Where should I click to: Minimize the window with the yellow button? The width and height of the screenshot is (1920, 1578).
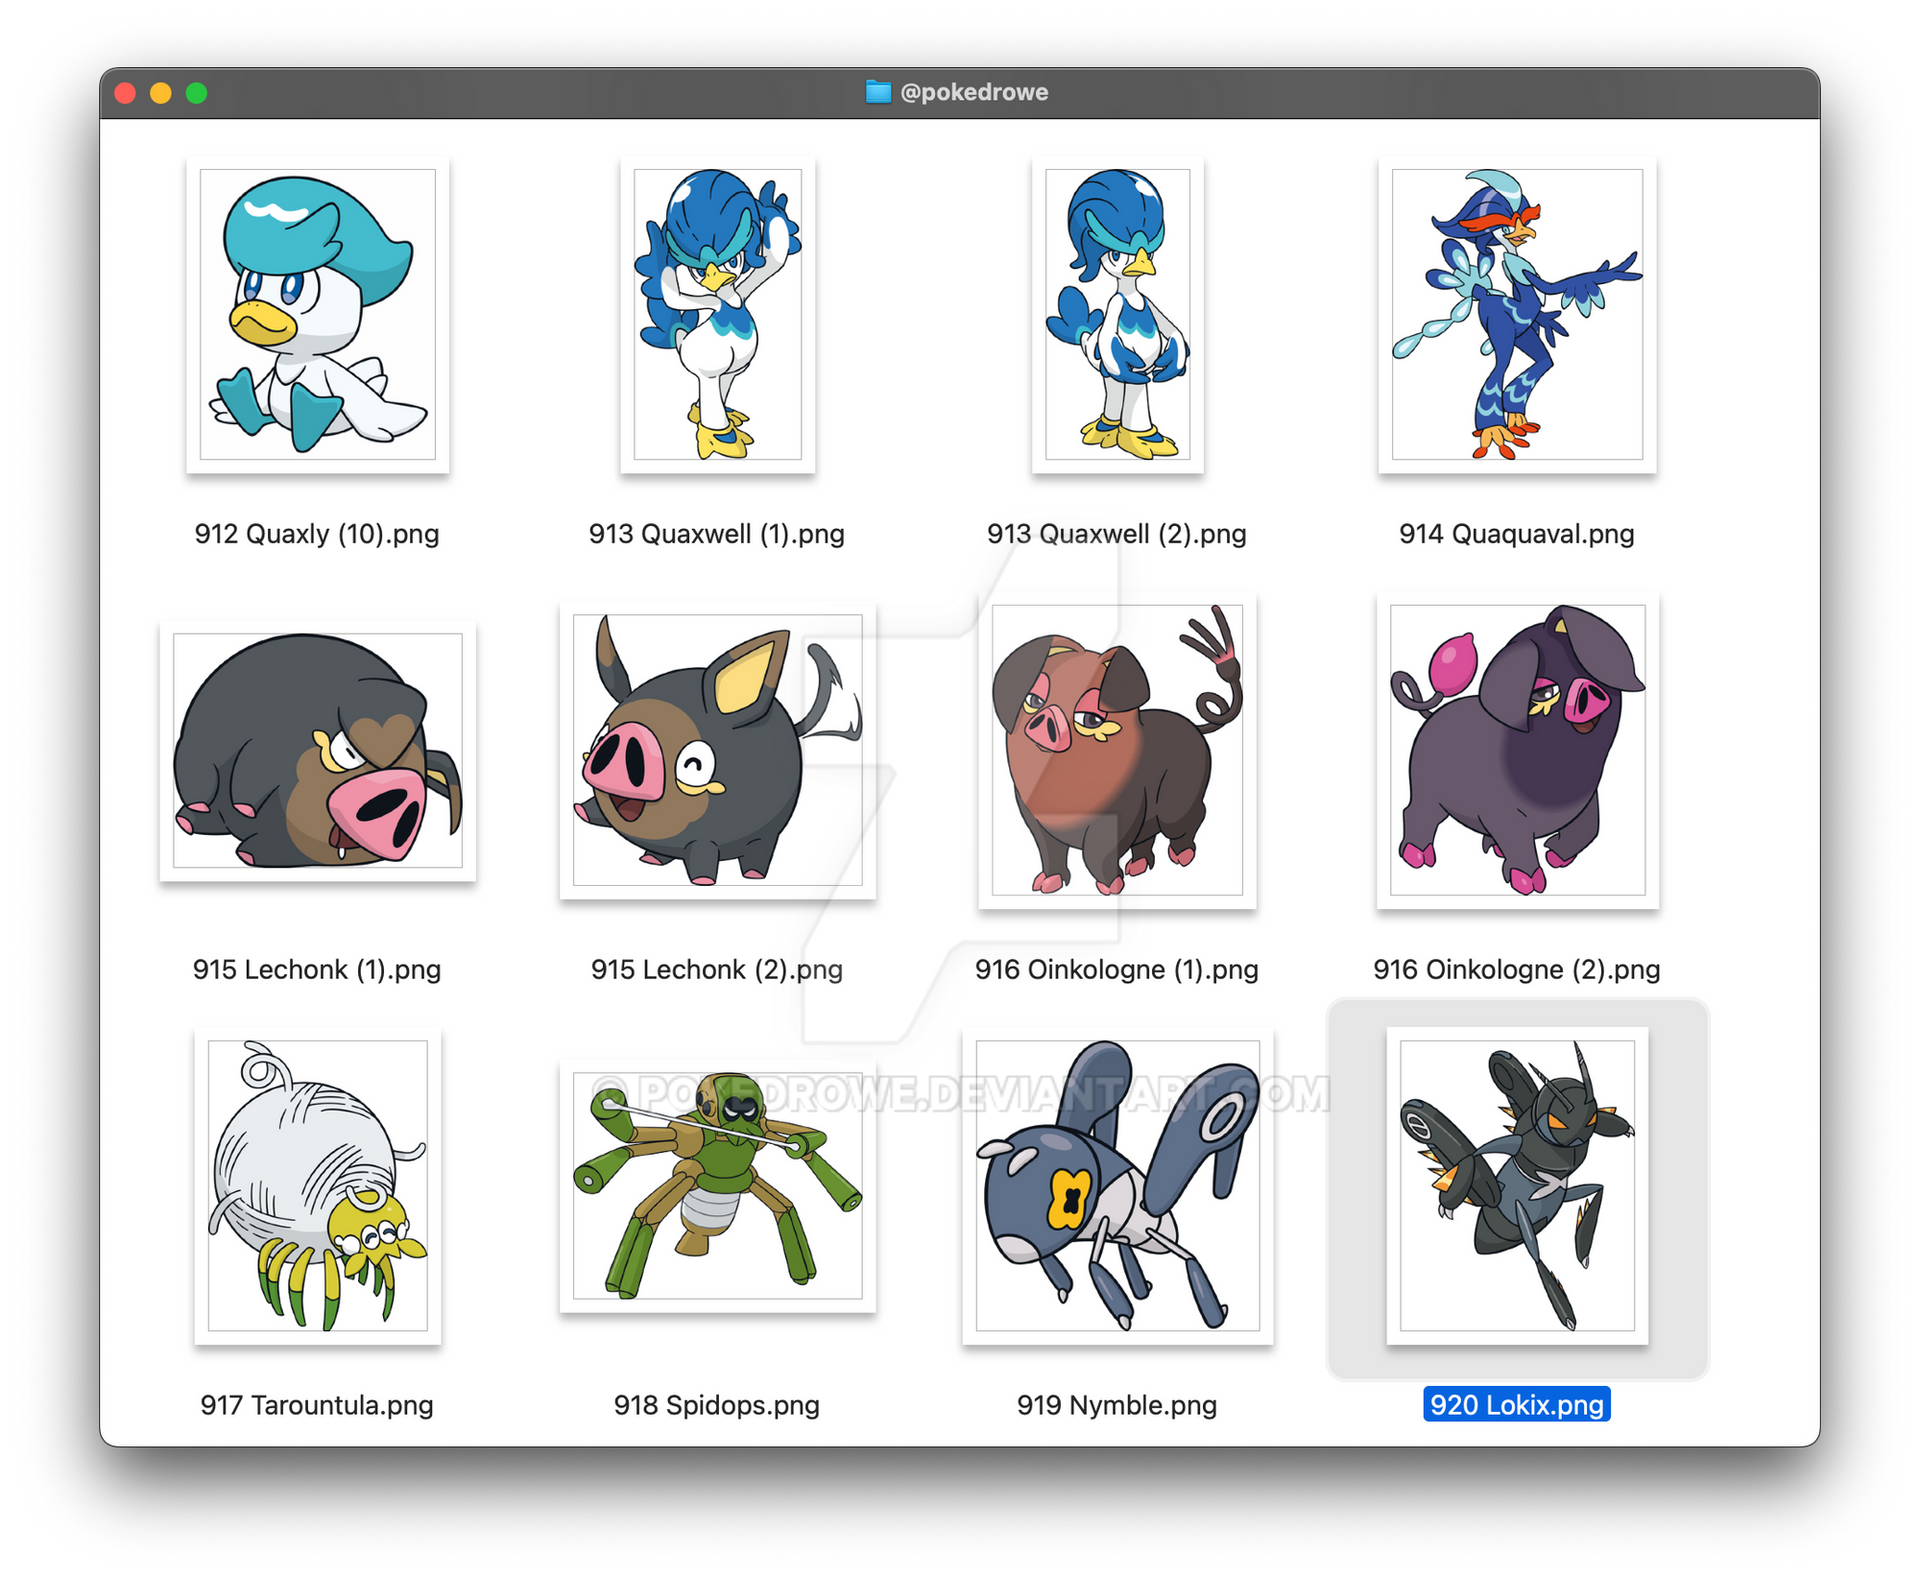[161, 93]
